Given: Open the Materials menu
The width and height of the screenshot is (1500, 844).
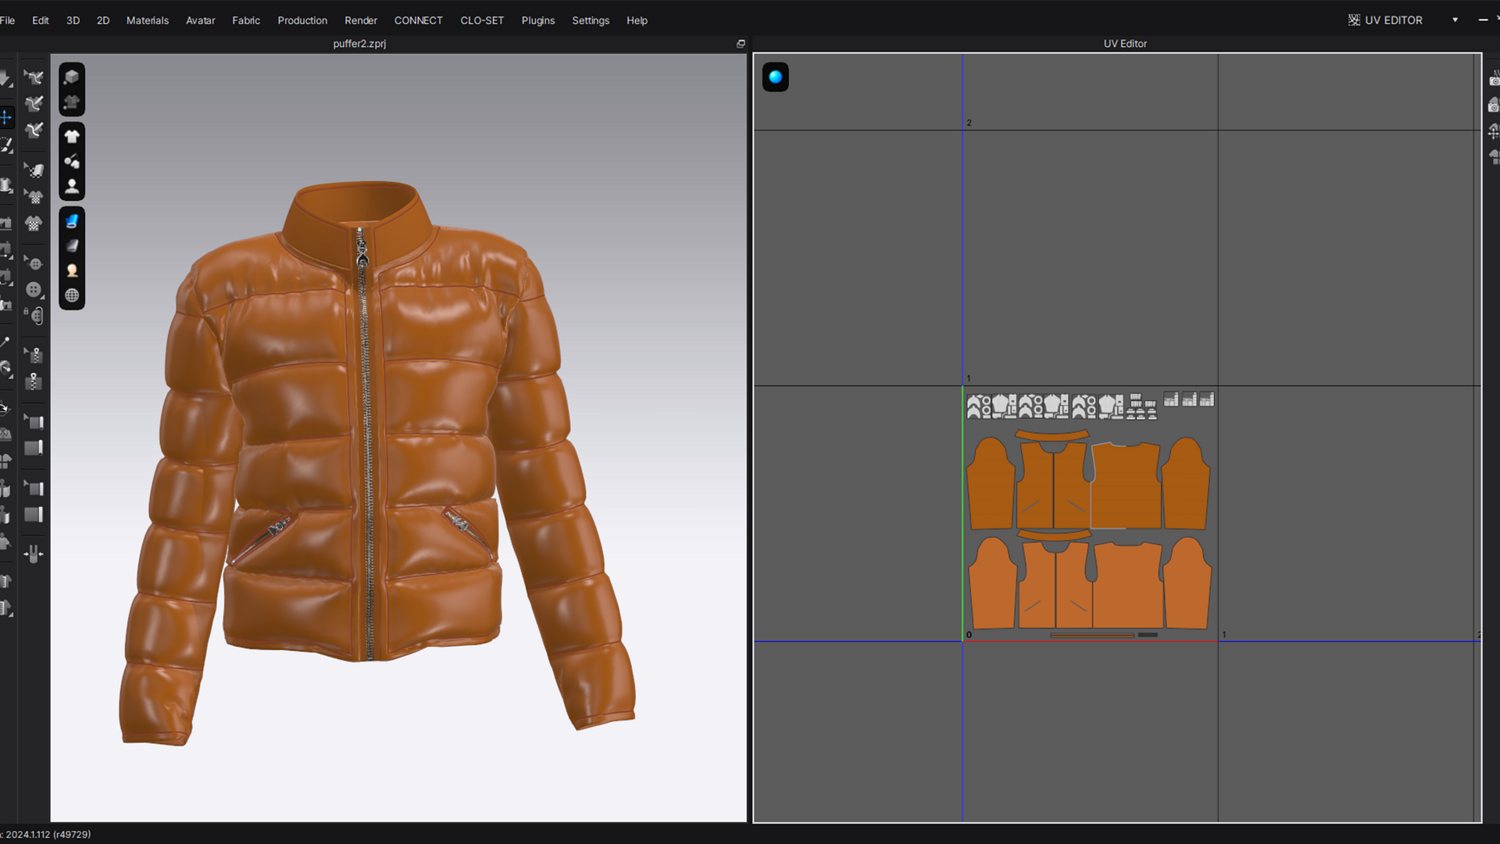Looking at the screenshot, I should [147, 20].
